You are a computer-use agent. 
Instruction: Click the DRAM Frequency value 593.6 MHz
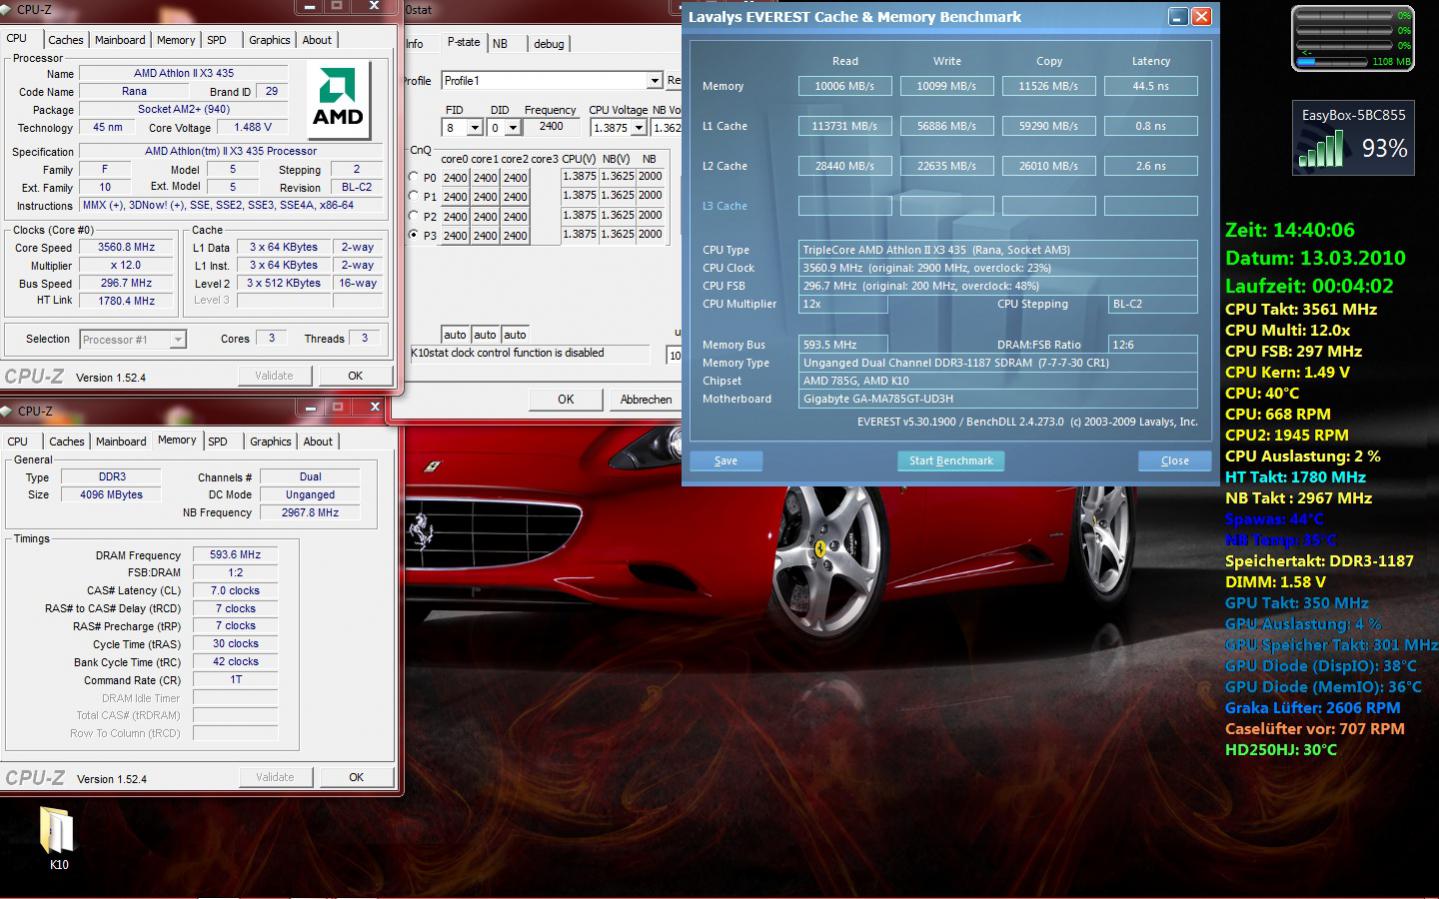pos(235,554)
